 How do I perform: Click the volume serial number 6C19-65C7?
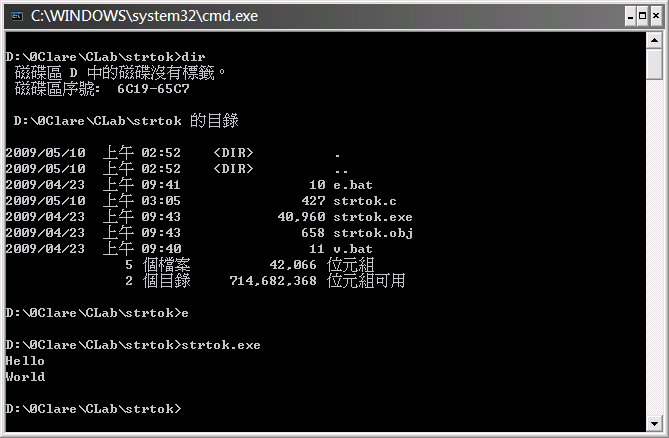(x=153, y=89)
